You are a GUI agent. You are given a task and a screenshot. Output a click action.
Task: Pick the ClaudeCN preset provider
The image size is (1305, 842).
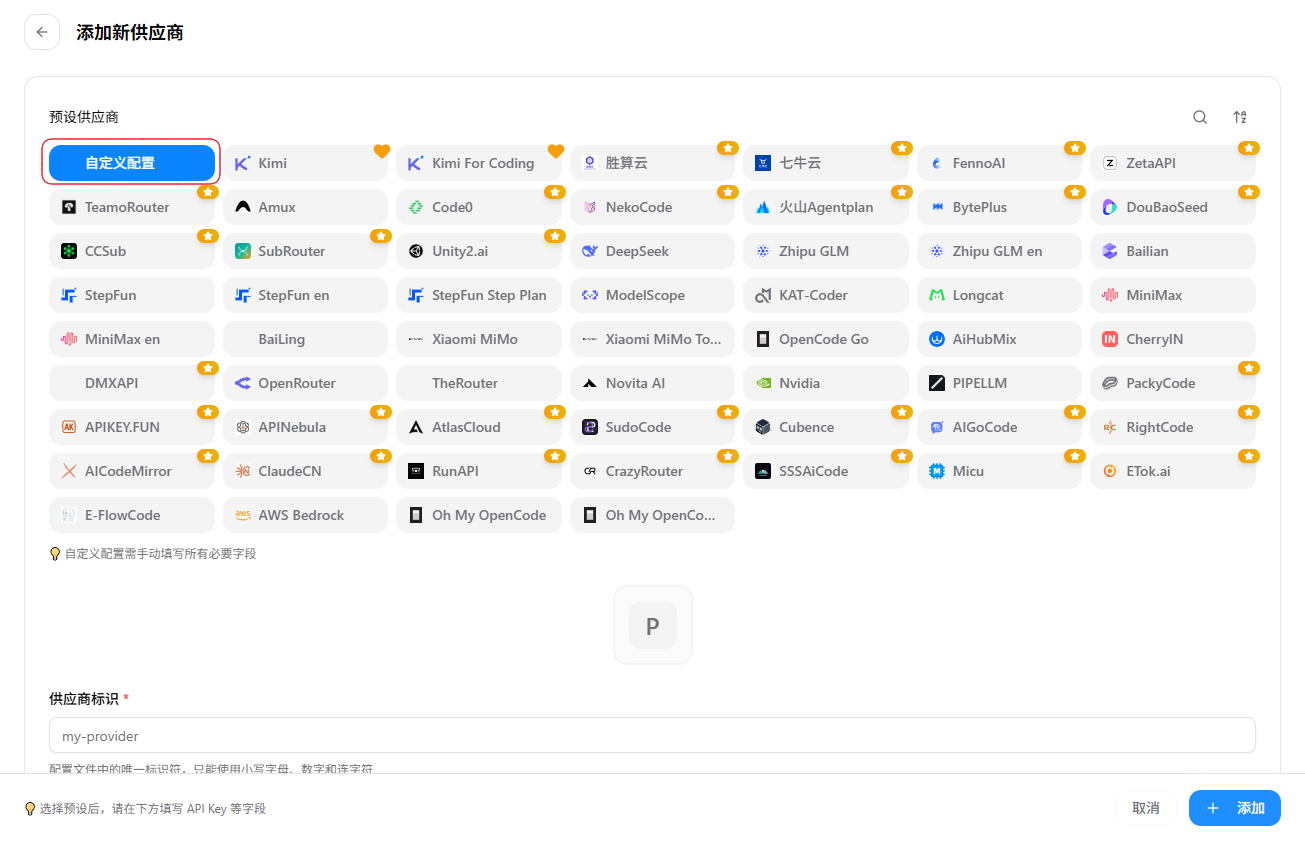305,471
